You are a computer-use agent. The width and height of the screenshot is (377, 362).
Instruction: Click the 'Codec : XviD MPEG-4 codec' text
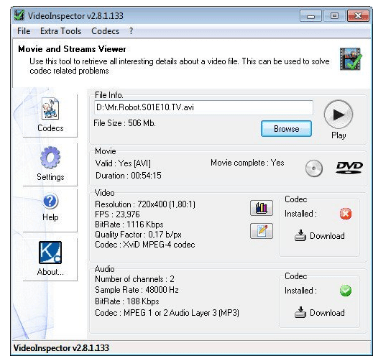(x=145, y=244)
